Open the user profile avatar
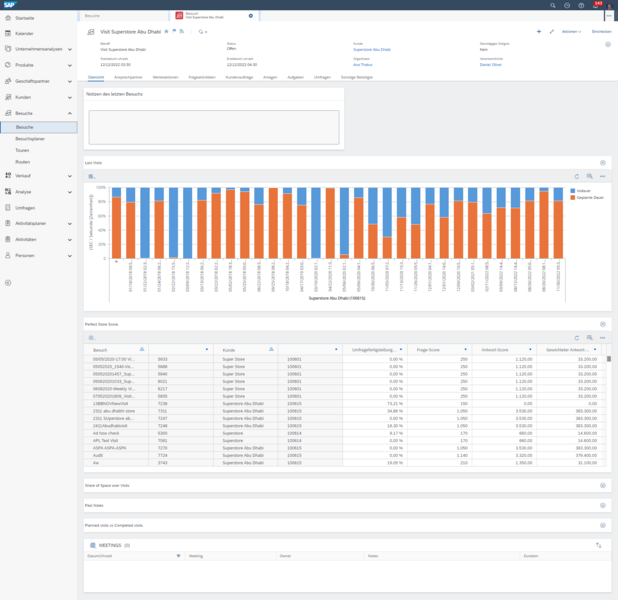The image size is (618, 600). click(610, 6)
